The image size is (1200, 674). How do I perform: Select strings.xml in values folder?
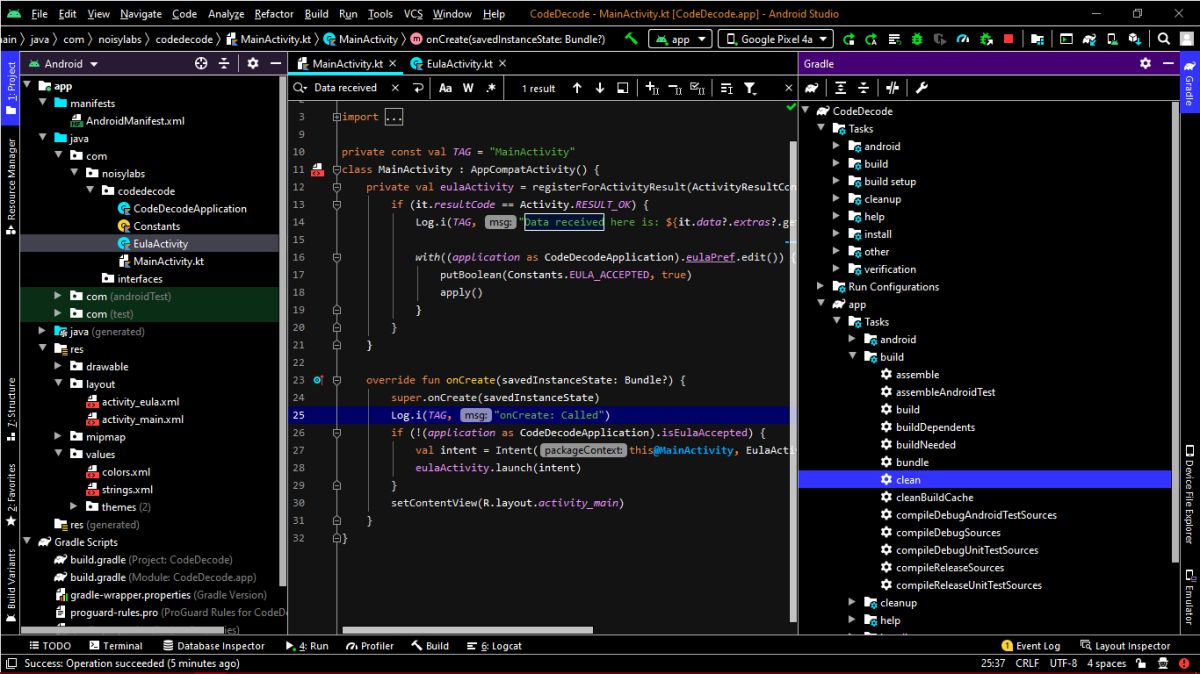[x=119, y=489]
